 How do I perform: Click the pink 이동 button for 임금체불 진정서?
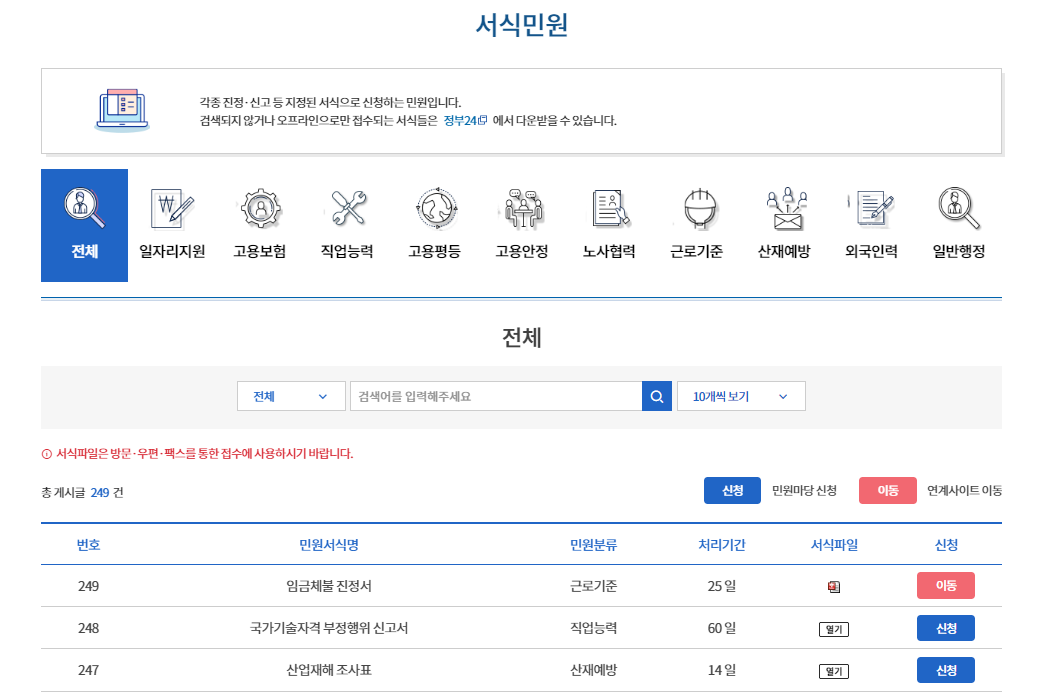[945, 586]
